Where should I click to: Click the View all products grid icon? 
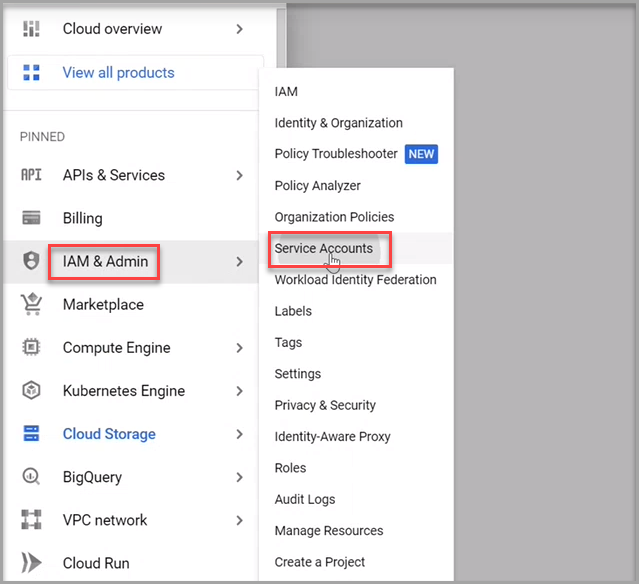[x=31, y=72]
